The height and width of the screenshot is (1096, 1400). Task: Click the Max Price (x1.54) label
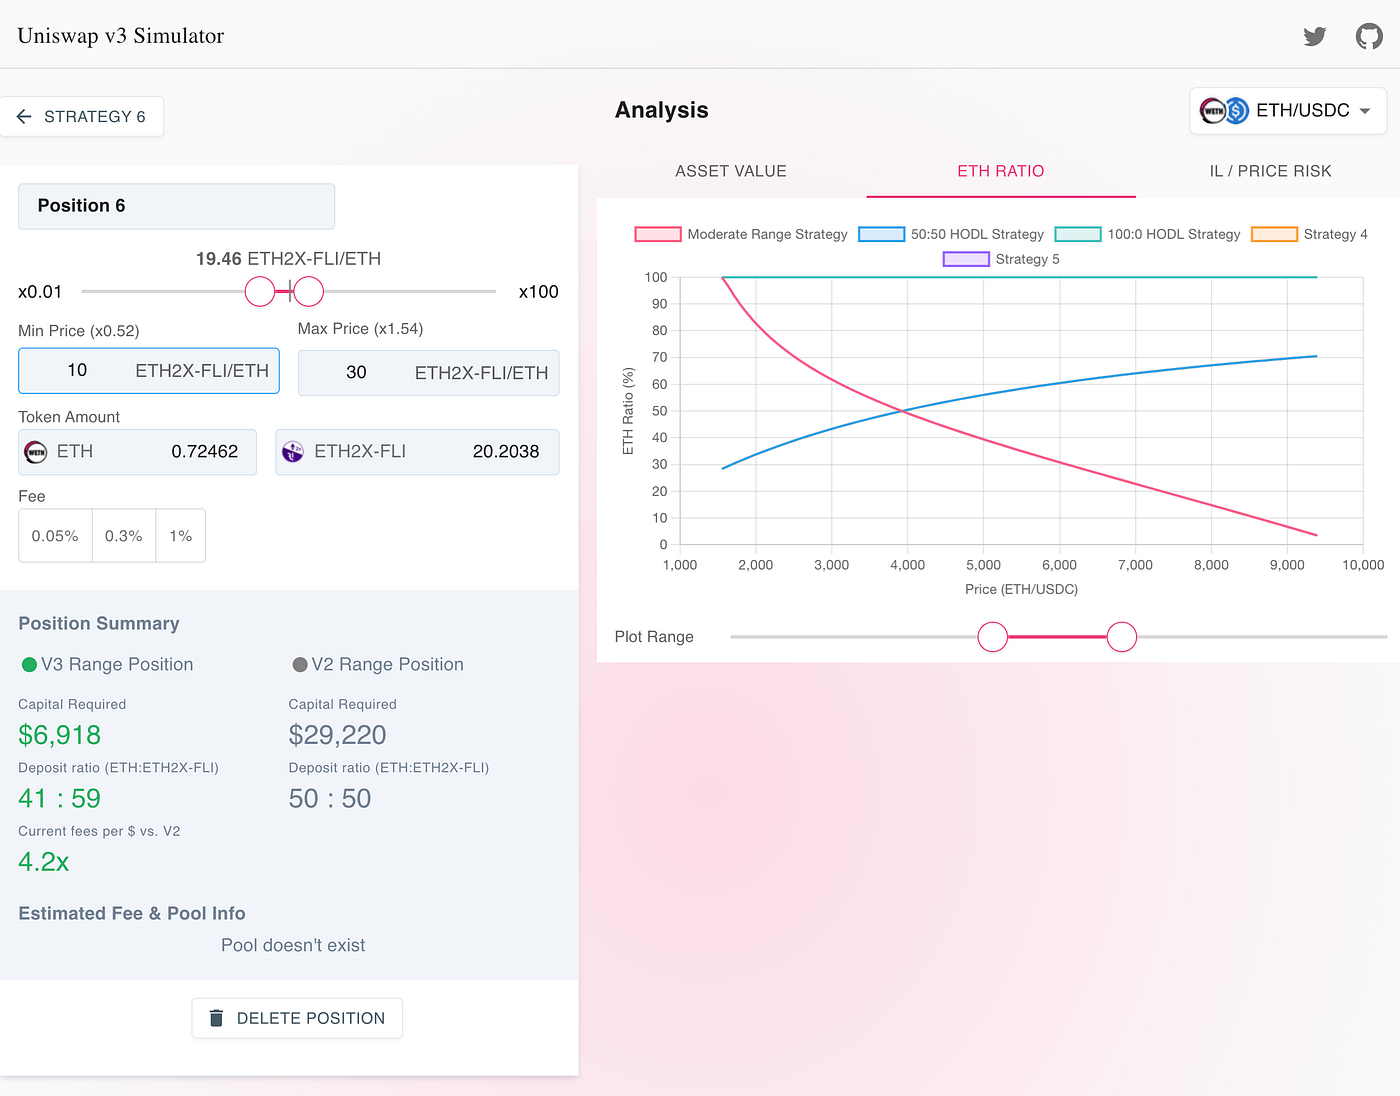coord(361,329)
